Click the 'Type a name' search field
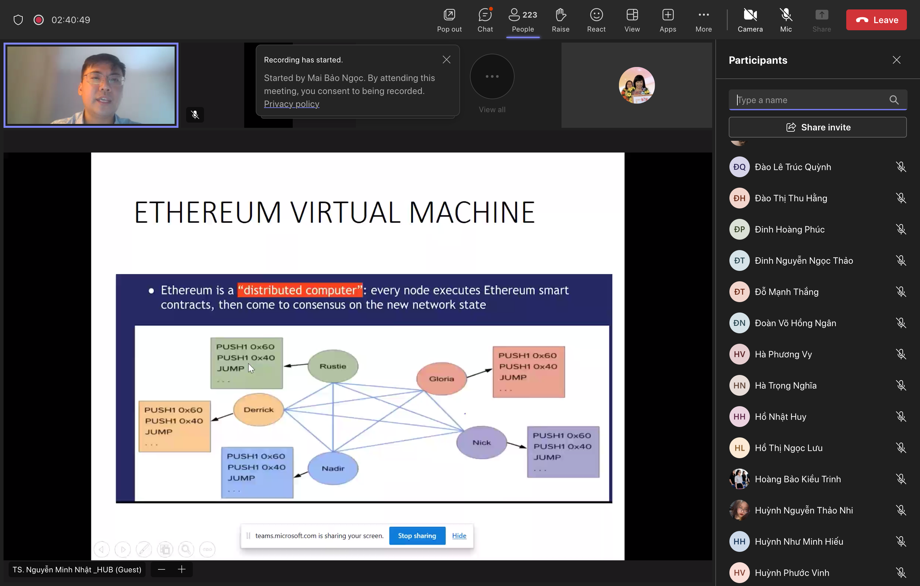Screen dimensions: 920x586 (810, 100)
